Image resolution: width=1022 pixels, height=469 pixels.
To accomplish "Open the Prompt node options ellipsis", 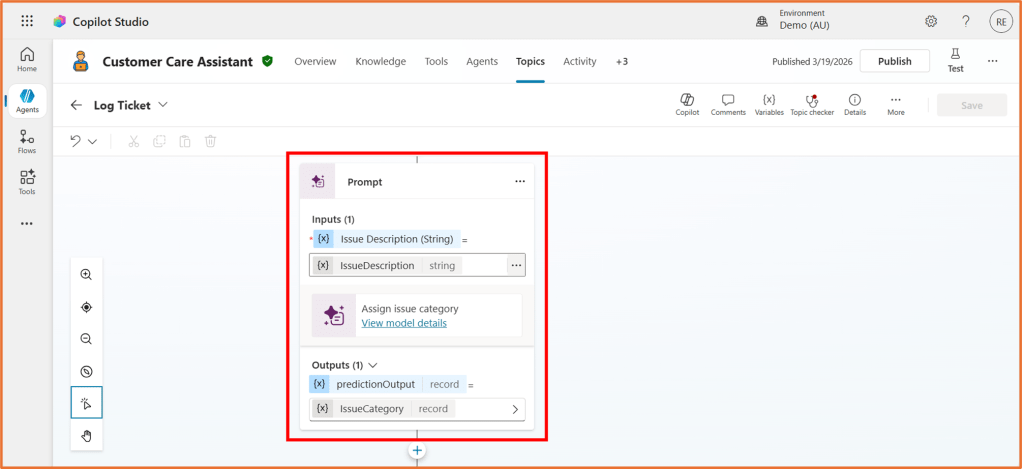I will [519, 182].
